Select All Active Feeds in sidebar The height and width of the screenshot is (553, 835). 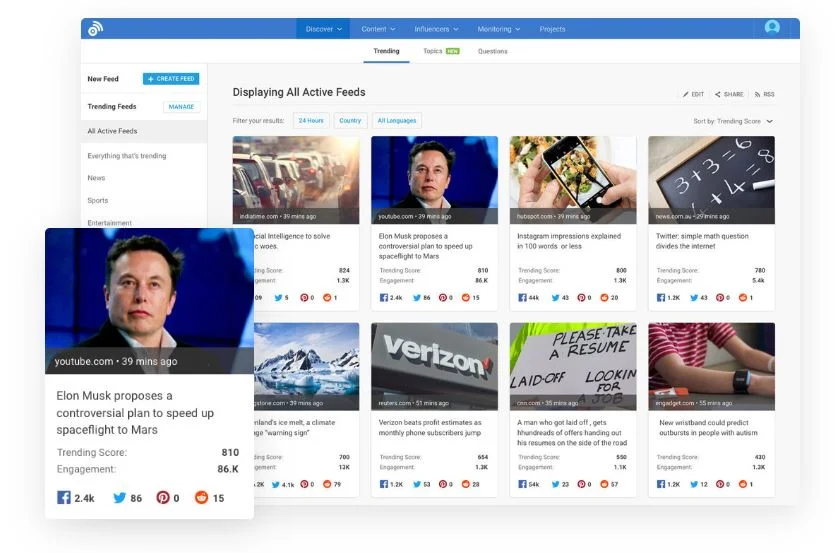tap(144, 131)
